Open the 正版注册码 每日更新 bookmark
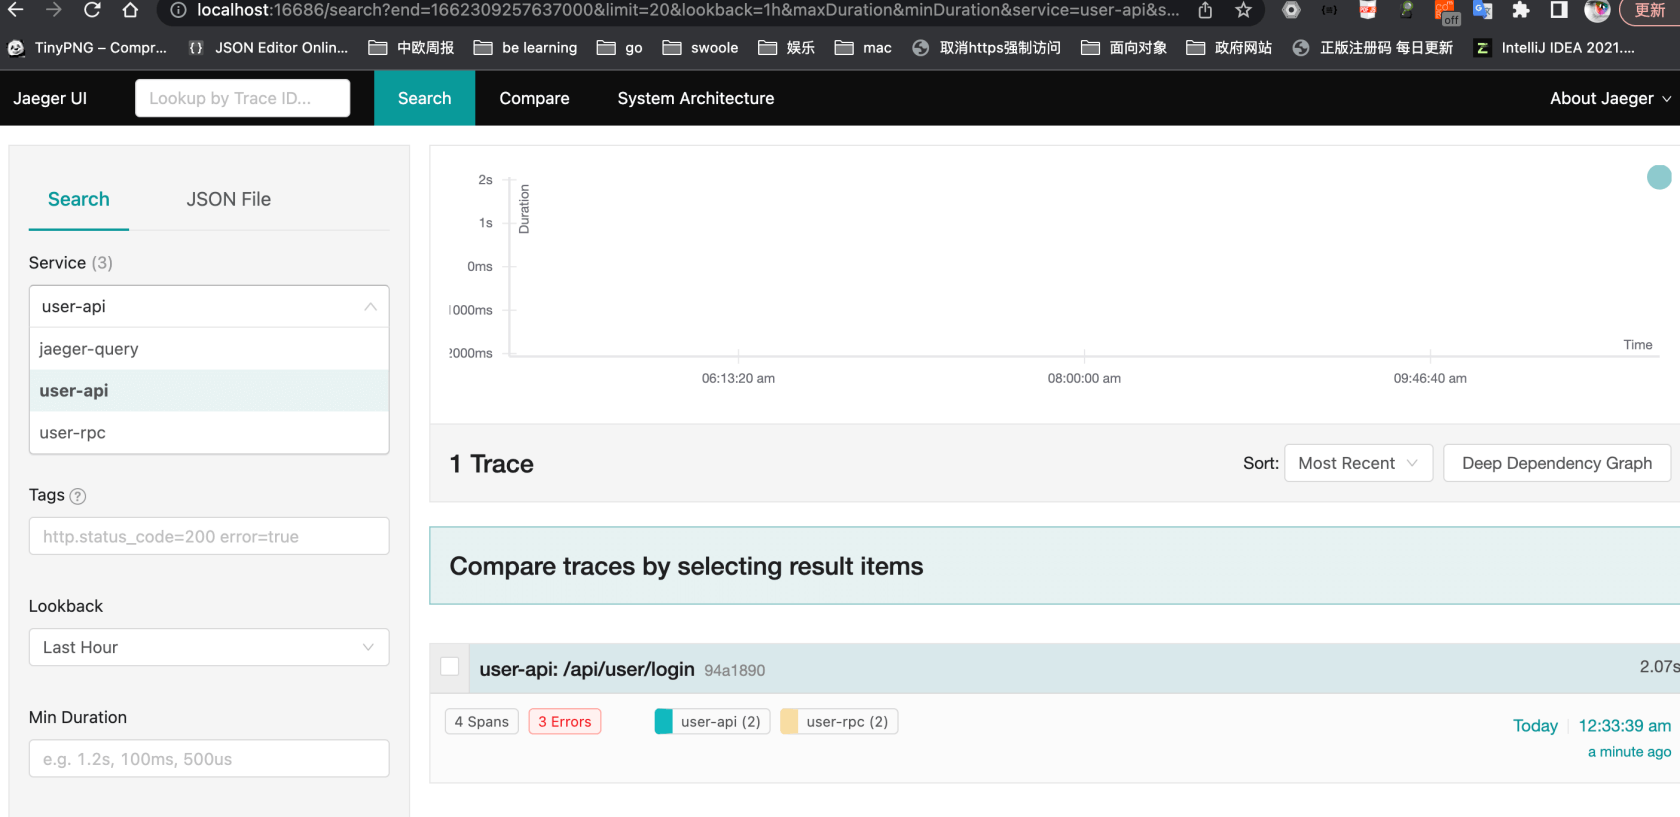1680x817 pixels. coord(1372,47)
